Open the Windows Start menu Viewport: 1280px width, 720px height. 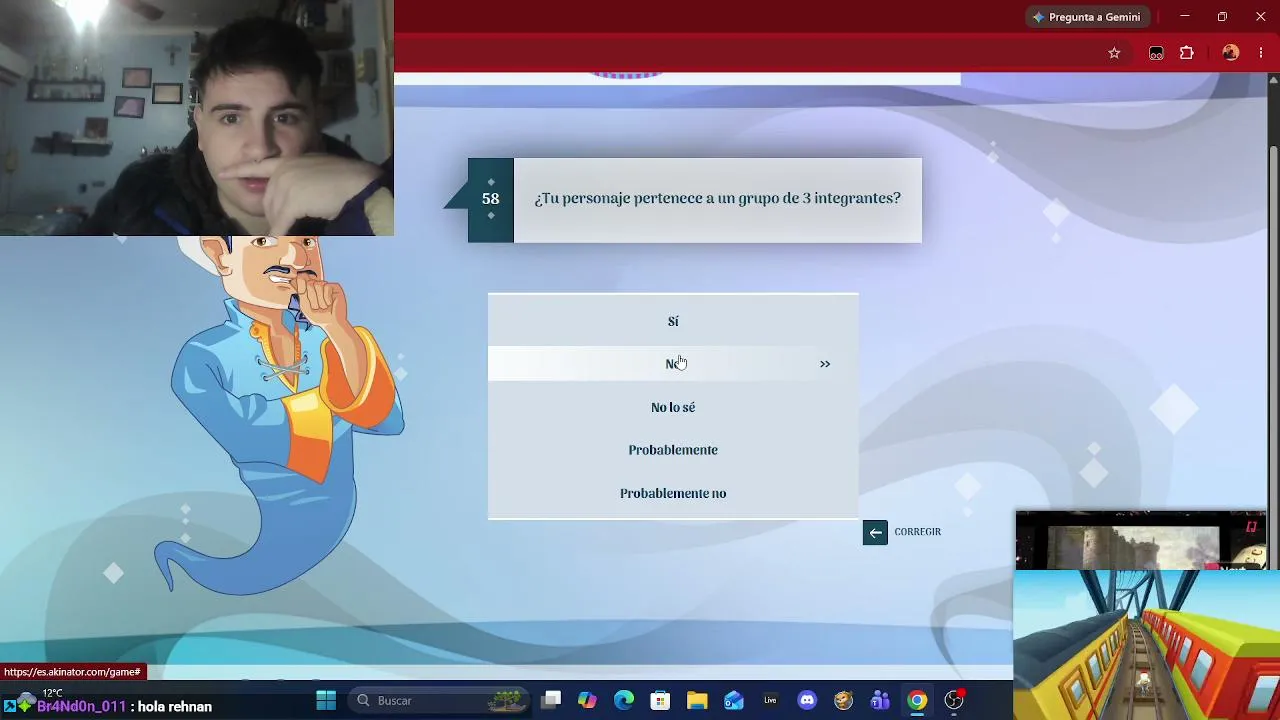click(x=326, y=700)
